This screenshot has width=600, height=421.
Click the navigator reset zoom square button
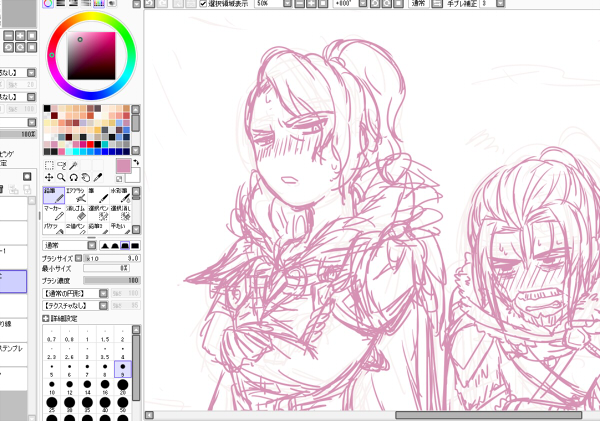[32, 36]
